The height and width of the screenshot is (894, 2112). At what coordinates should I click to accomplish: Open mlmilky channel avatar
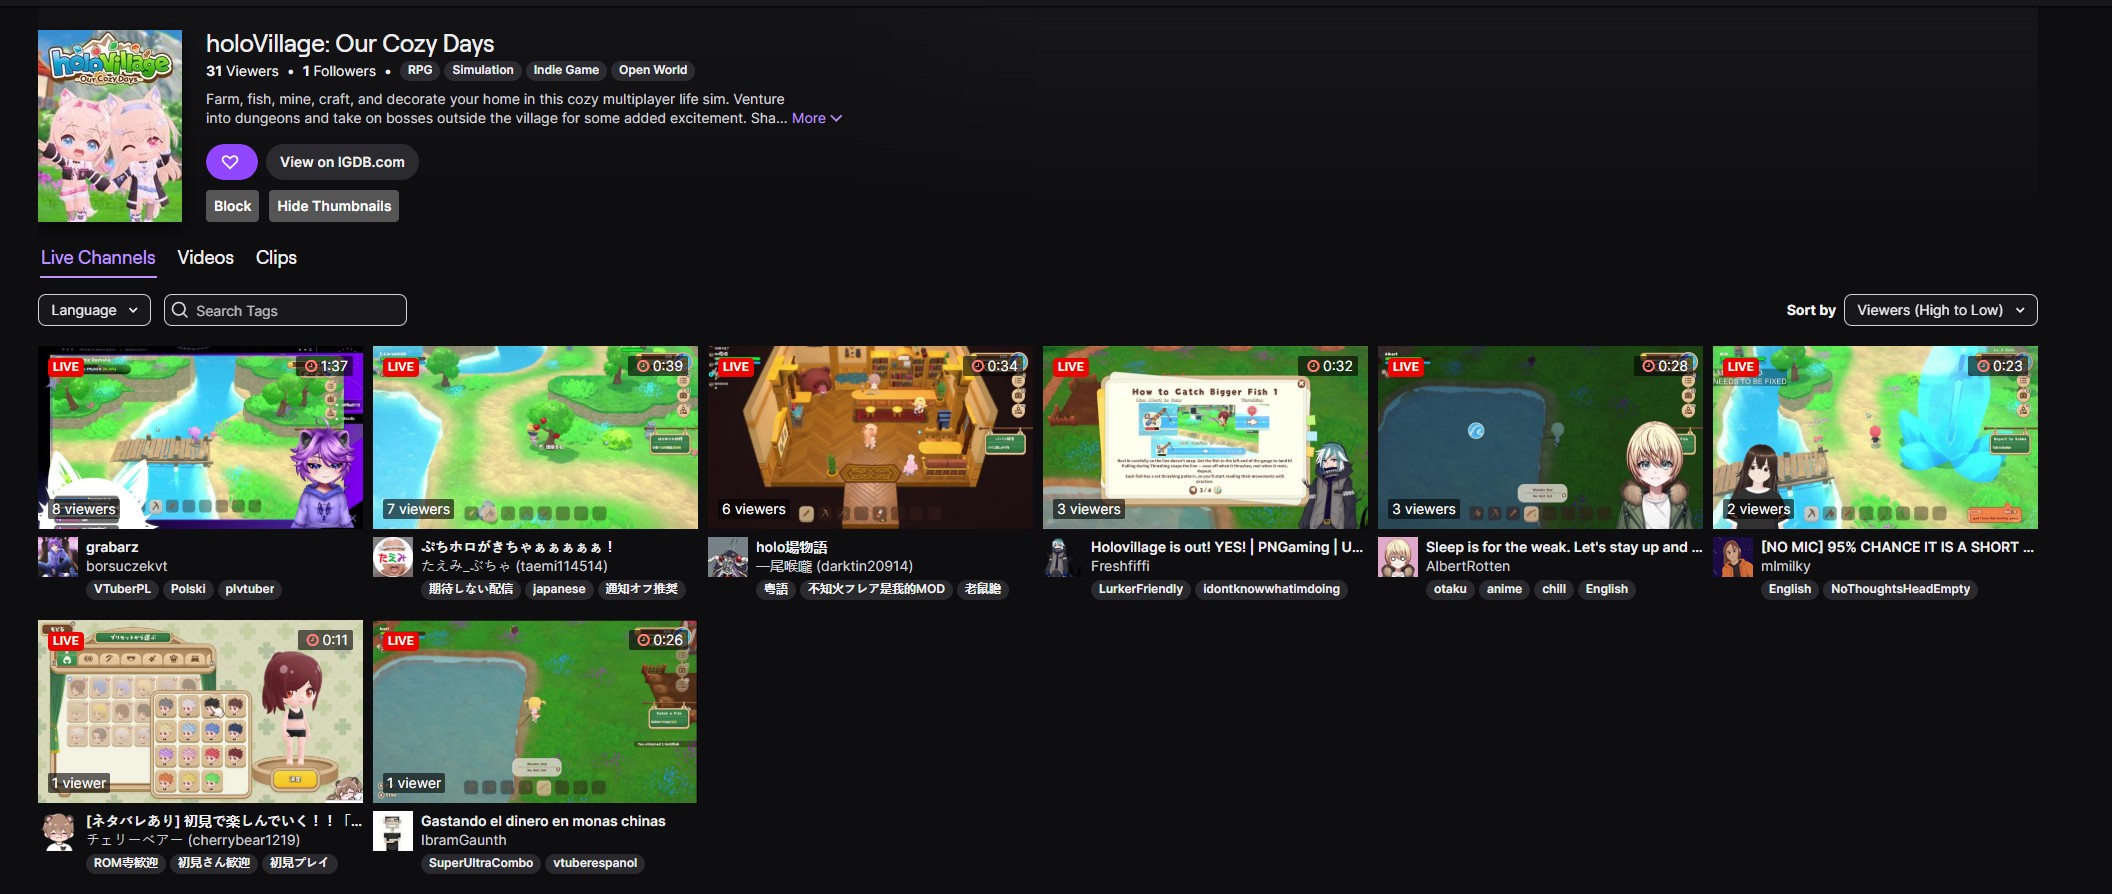[1733, 557]
